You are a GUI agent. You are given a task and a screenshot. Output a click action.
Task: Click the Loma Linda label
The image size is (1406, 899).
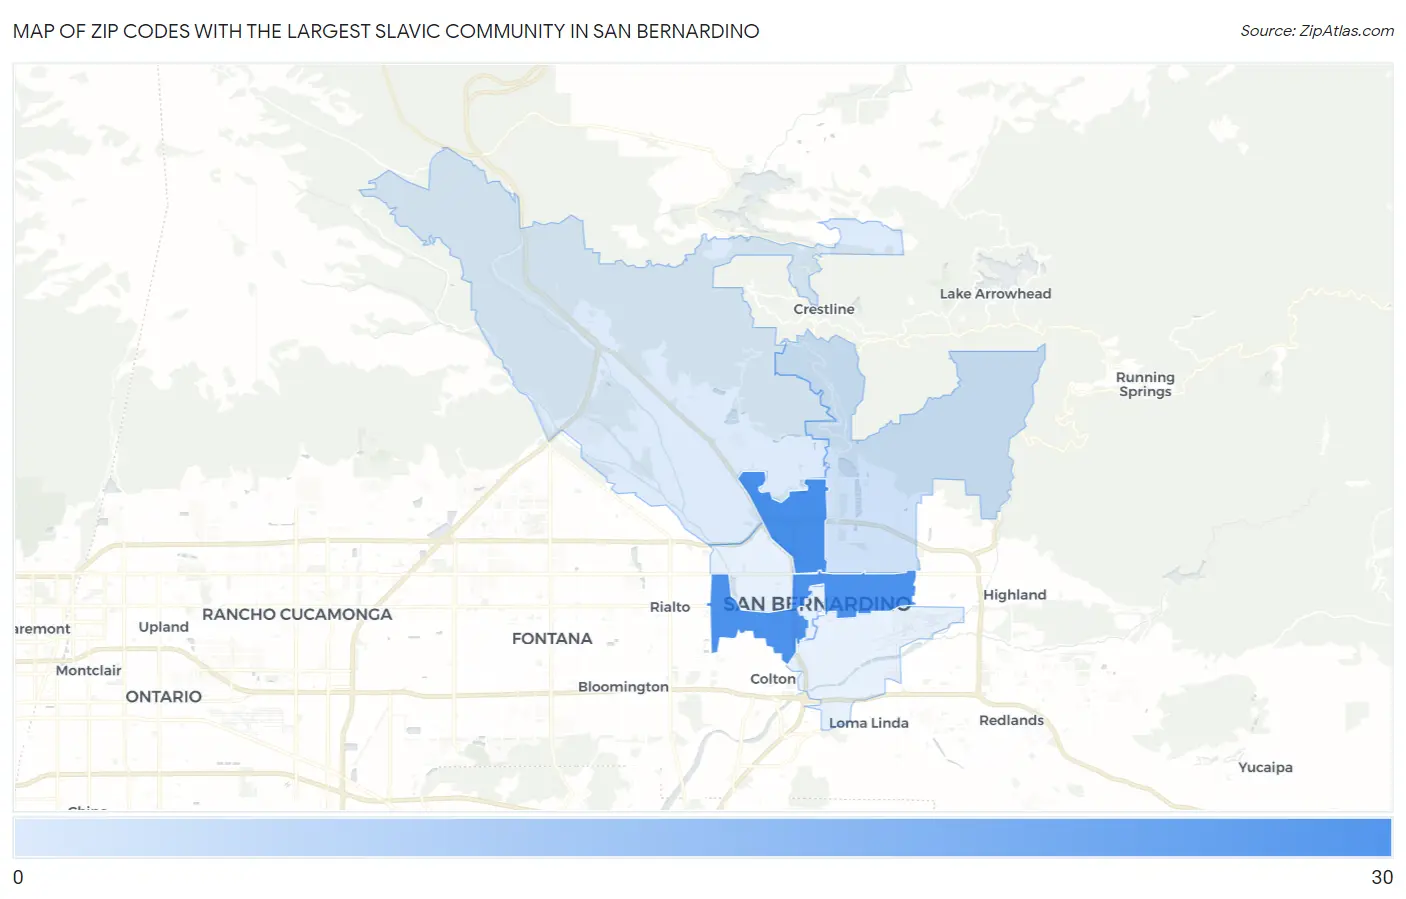[x=868, y=723]
